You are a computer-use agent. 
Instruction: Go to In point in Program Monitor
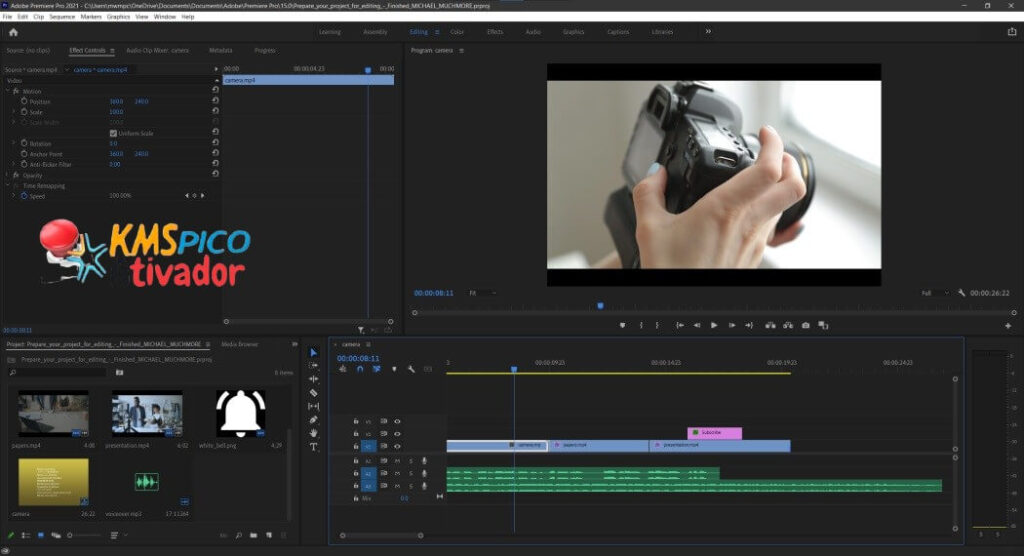[x=680, y=325]
